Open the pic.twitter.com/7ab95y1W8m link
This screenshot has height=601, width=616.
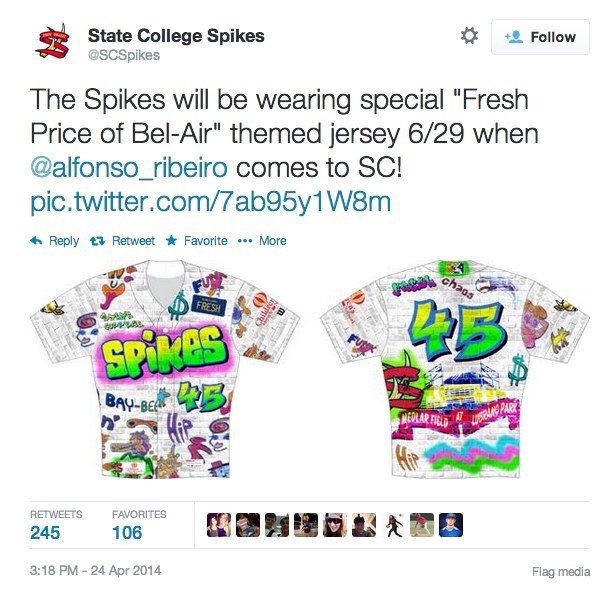coord(211,202)
